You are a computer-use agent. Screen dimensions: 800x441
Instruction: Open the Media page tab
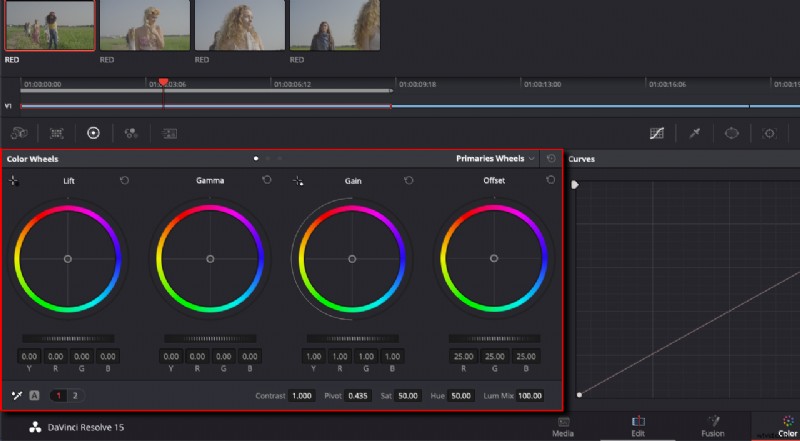click(563, 427)
